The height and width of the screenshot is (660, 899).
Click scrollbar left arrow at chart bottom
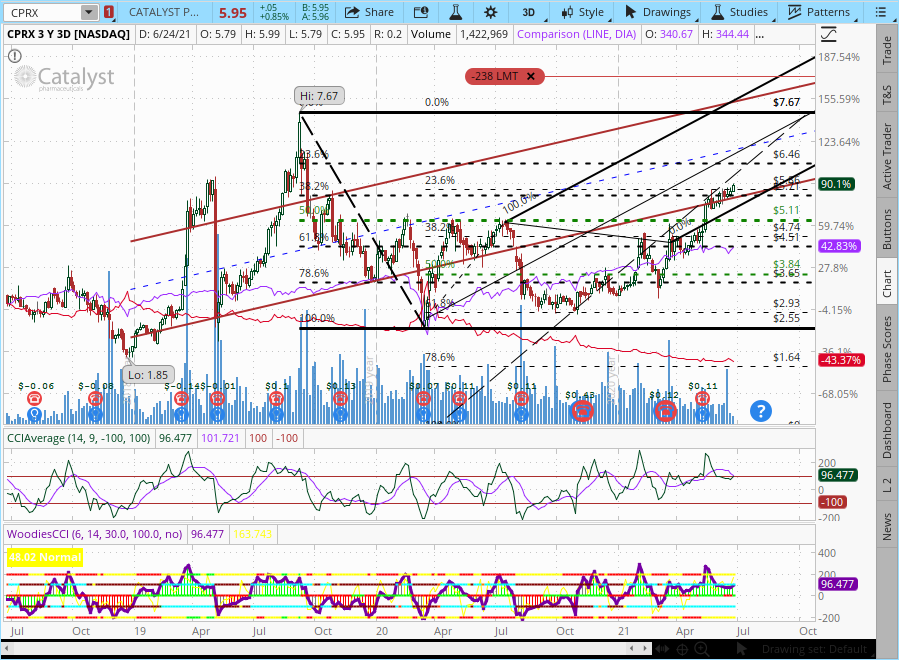[8, 649]
